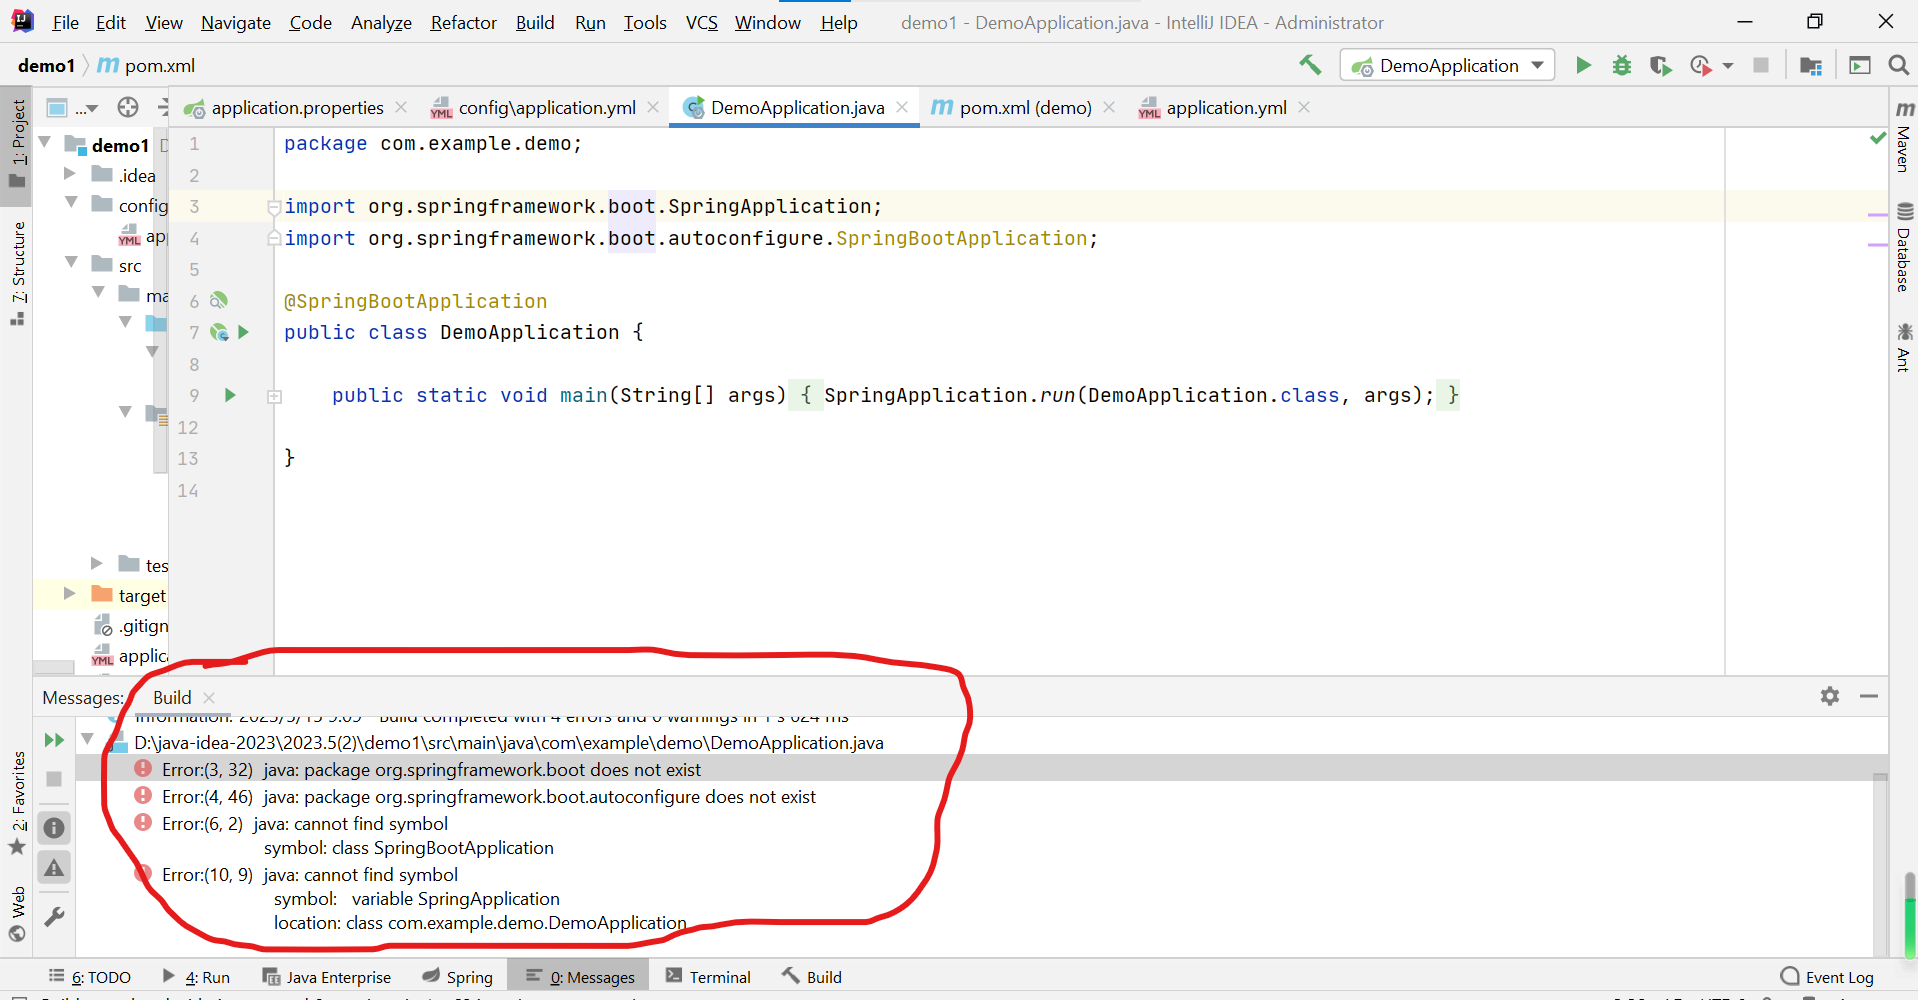Screen dimensions: 1918x1000
Task: Toggle warning messages filter icon
Action: point(54,868)
